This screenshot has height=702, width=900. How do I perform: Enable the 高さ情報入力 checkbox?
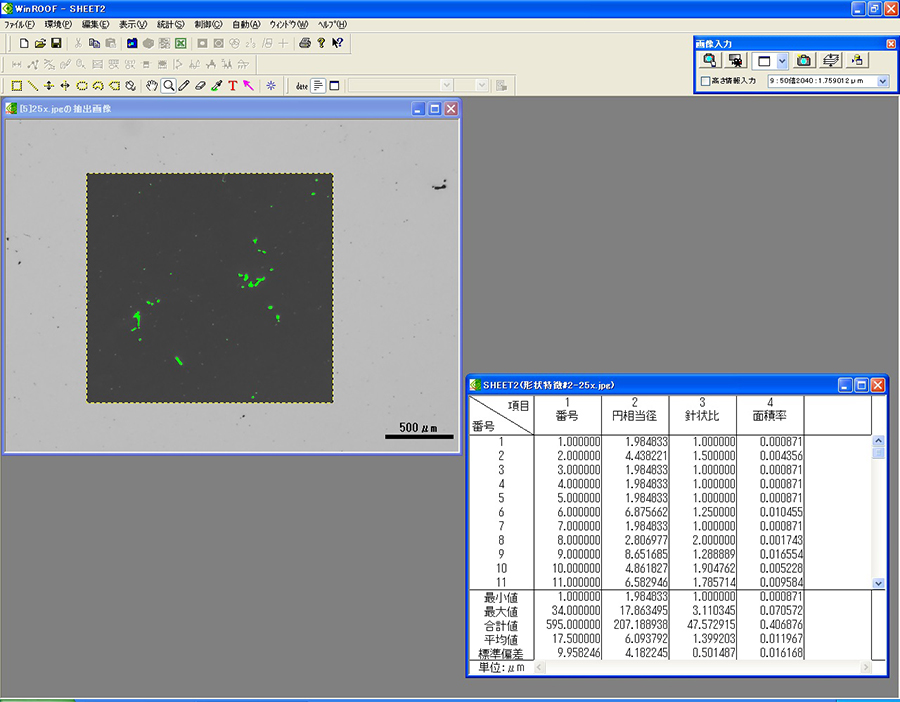[x=705, y=81]
